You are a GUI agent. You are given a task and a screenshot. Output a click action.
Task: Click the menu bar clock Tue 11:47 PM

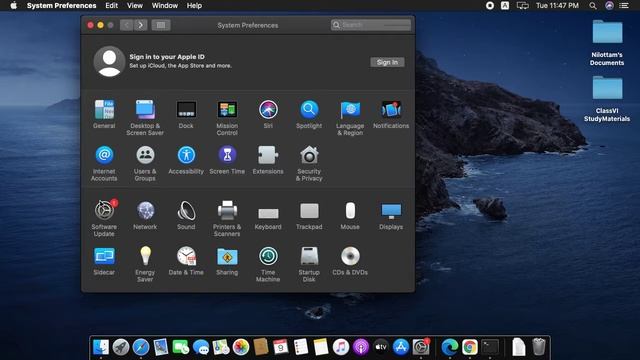pyautogui.click(x=557, y=5)
